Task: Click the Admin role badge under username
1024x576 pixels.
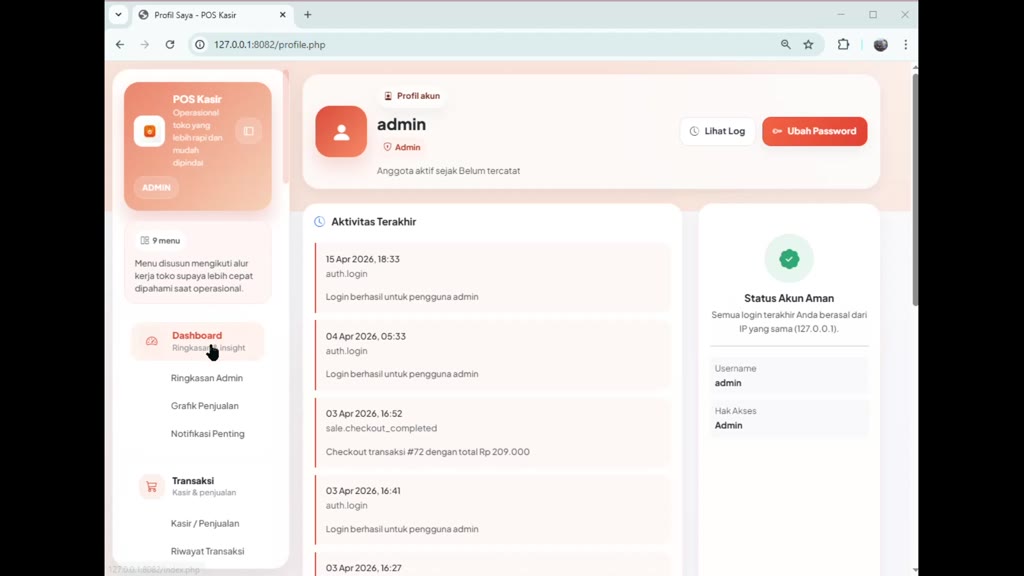Action: coord(402,147)
